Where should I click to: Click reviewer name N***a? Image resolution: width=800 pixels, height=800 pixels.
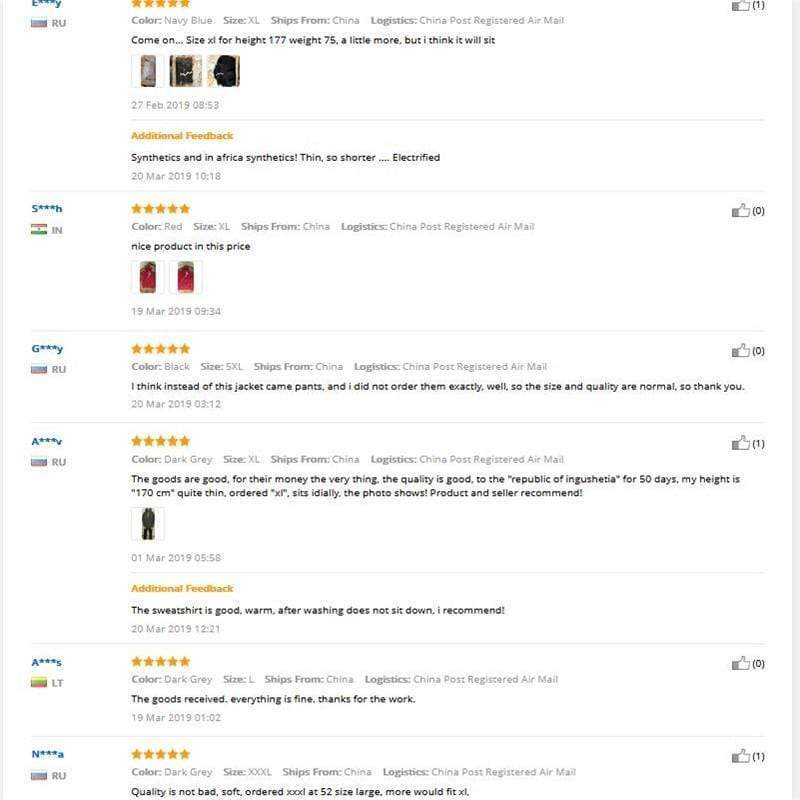tap(47, 754)
